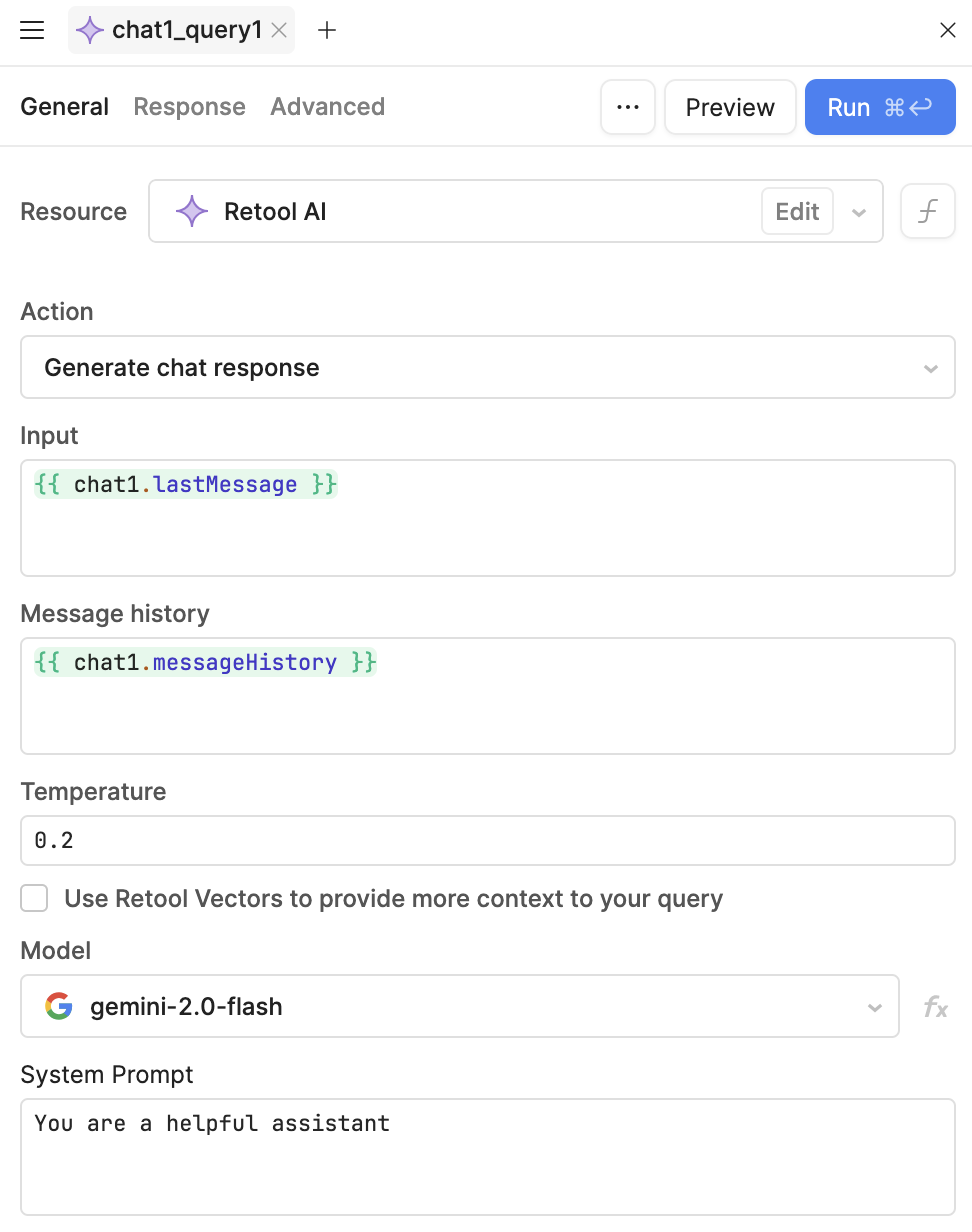Close the query editor panel
This screenshot has width=972, height=1232.
(x=948, y=30)
